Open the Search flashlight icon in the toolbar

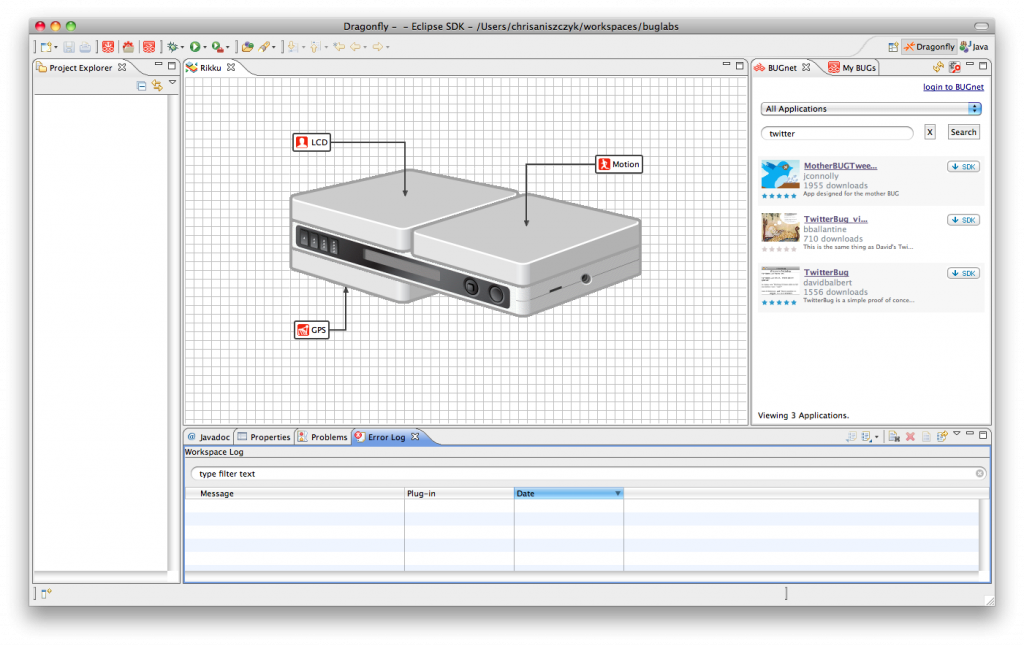pyautogui.click(x=264, y=46)
